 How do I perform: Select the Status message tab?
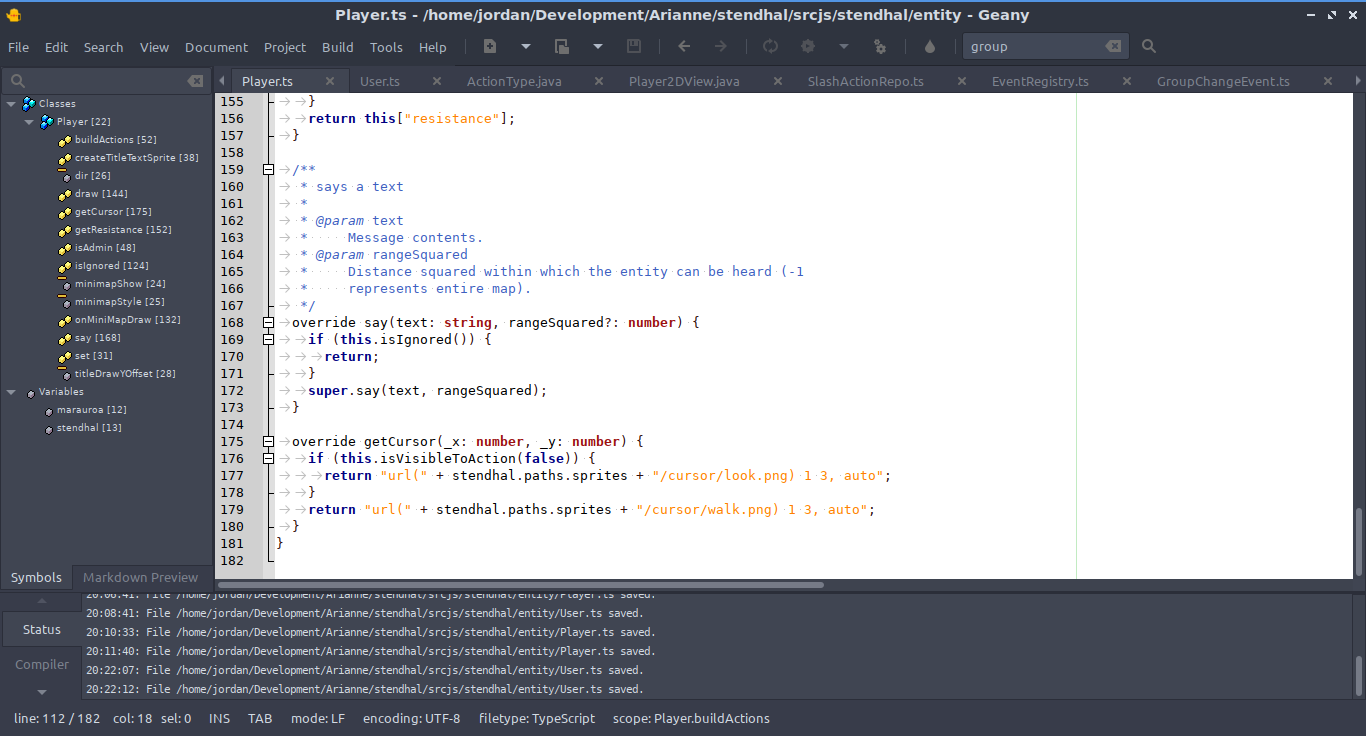pos(42,629)
